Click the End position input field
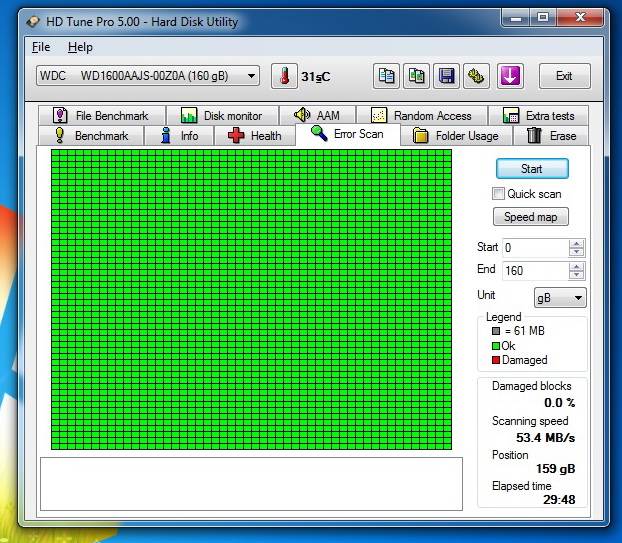The width and height of the screenshot is (622, 543). pos(536,271)
